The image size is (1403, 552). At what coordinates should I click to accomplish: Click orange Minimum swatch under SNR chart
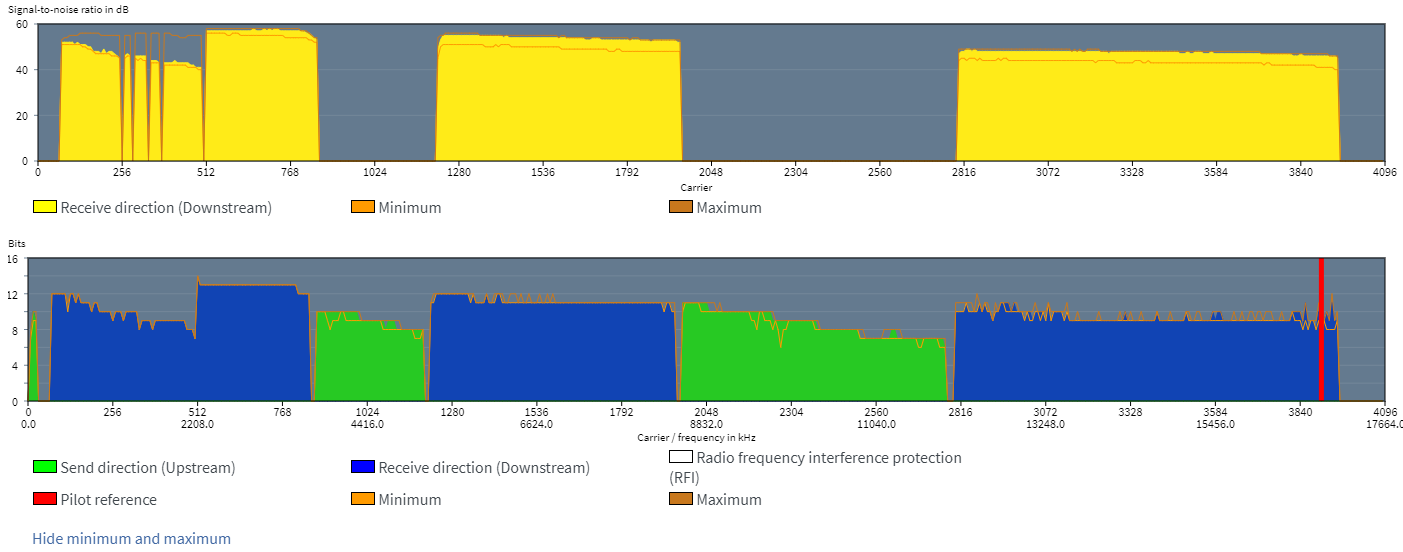(362, 208)
